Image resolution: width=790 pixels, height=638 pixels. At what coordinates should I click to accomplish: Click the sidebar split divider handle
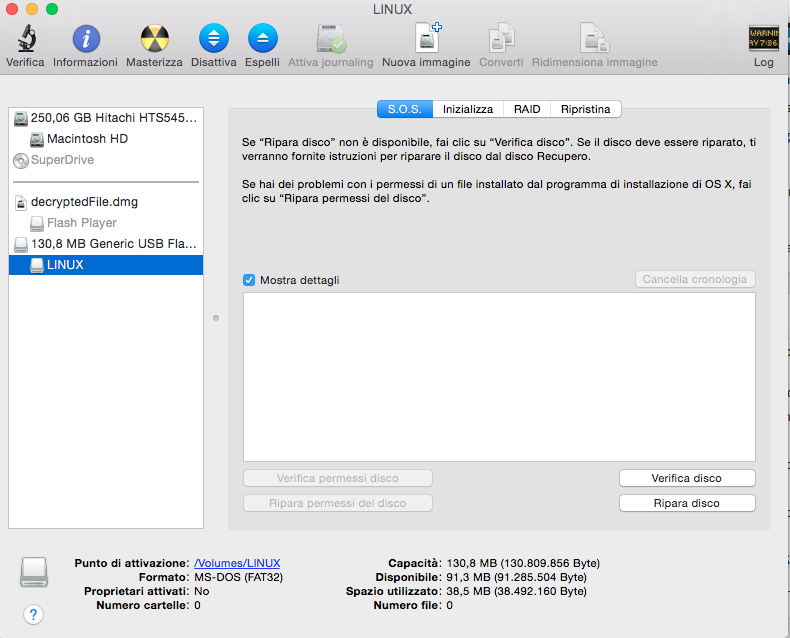point(216,319)
